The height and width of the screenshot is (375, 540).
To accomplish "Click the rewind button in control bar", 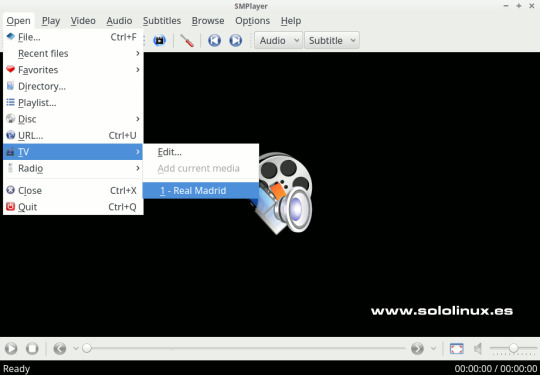I will 60,348.
